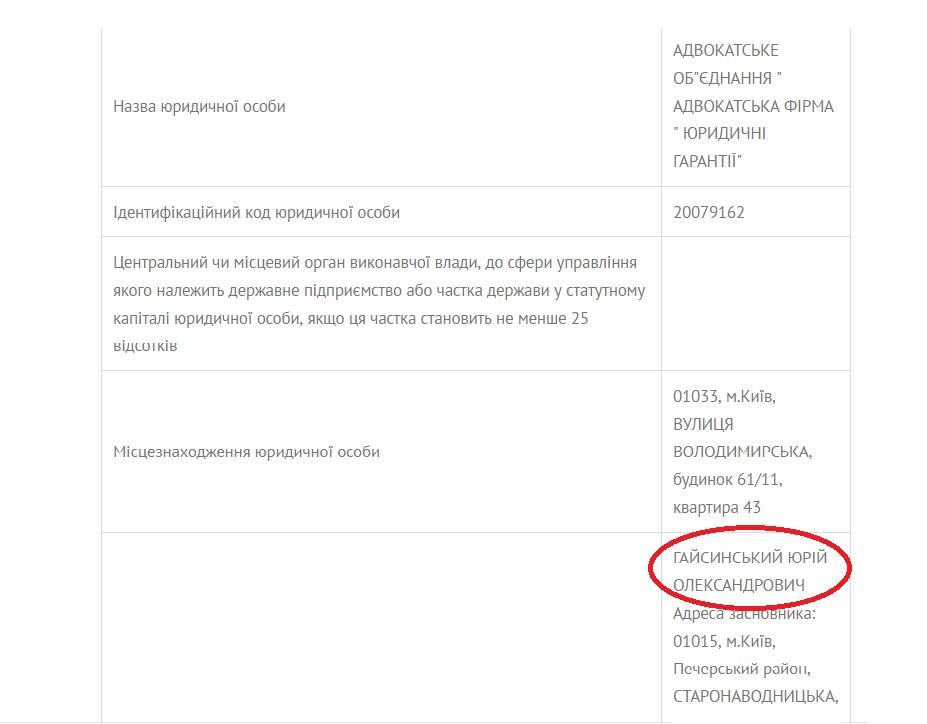Viewport: 927px width, 724px height.
Task: Click the word 'ВОЛОДИМИРСЬКА' in address
Action: click(741, 451)
